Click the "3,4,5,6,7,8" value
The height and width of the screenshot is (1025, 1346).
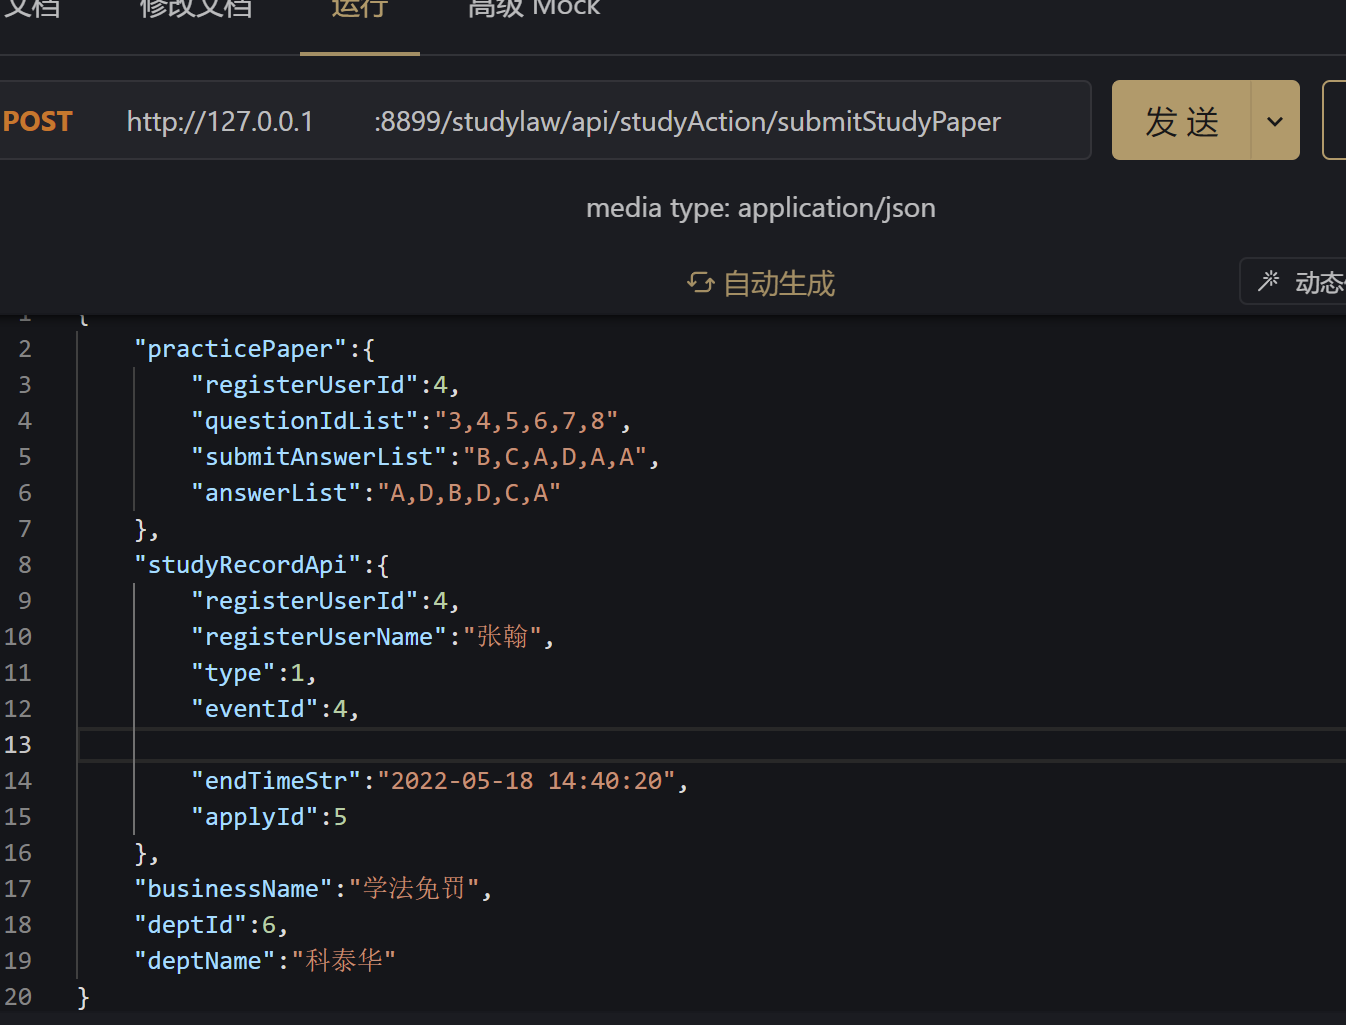(x=526, y=421)
